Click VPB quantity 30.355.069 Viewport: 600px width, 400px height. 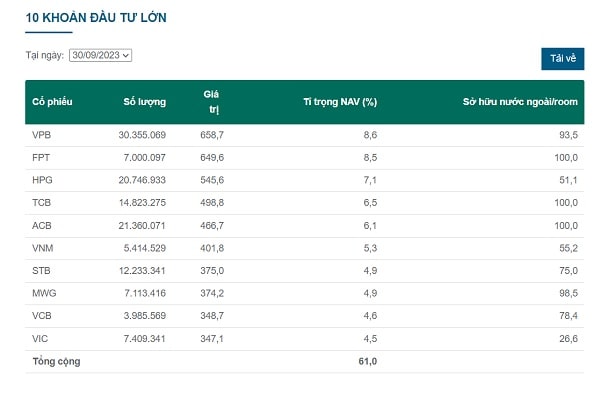coord(142,135)
